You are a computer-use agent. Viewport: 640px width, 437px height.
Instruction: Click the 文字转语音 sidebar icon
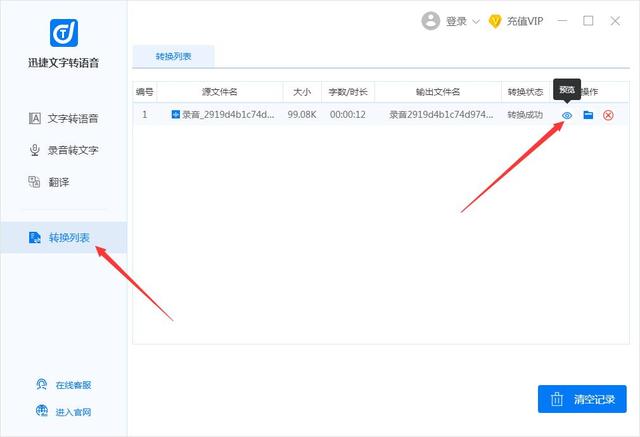pyautogui.click(x=35, y=118)
